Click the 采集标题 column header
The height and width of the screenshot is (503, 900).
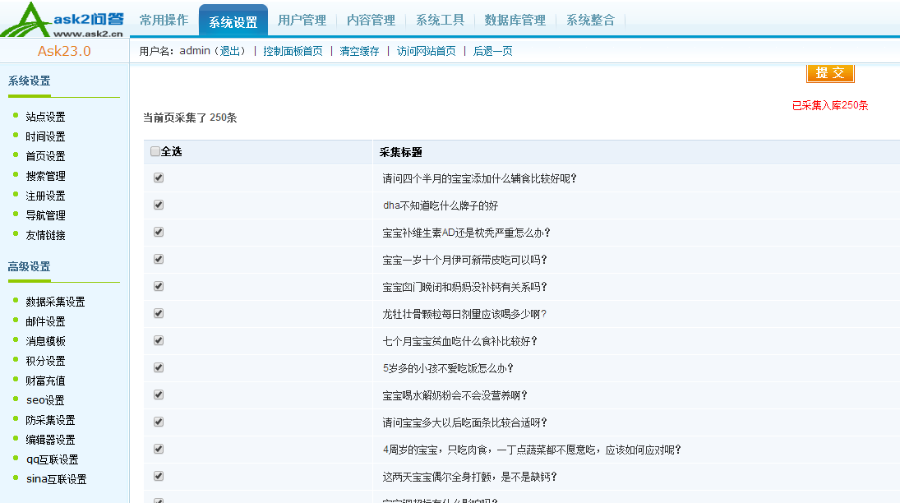(x=401, y=152)
